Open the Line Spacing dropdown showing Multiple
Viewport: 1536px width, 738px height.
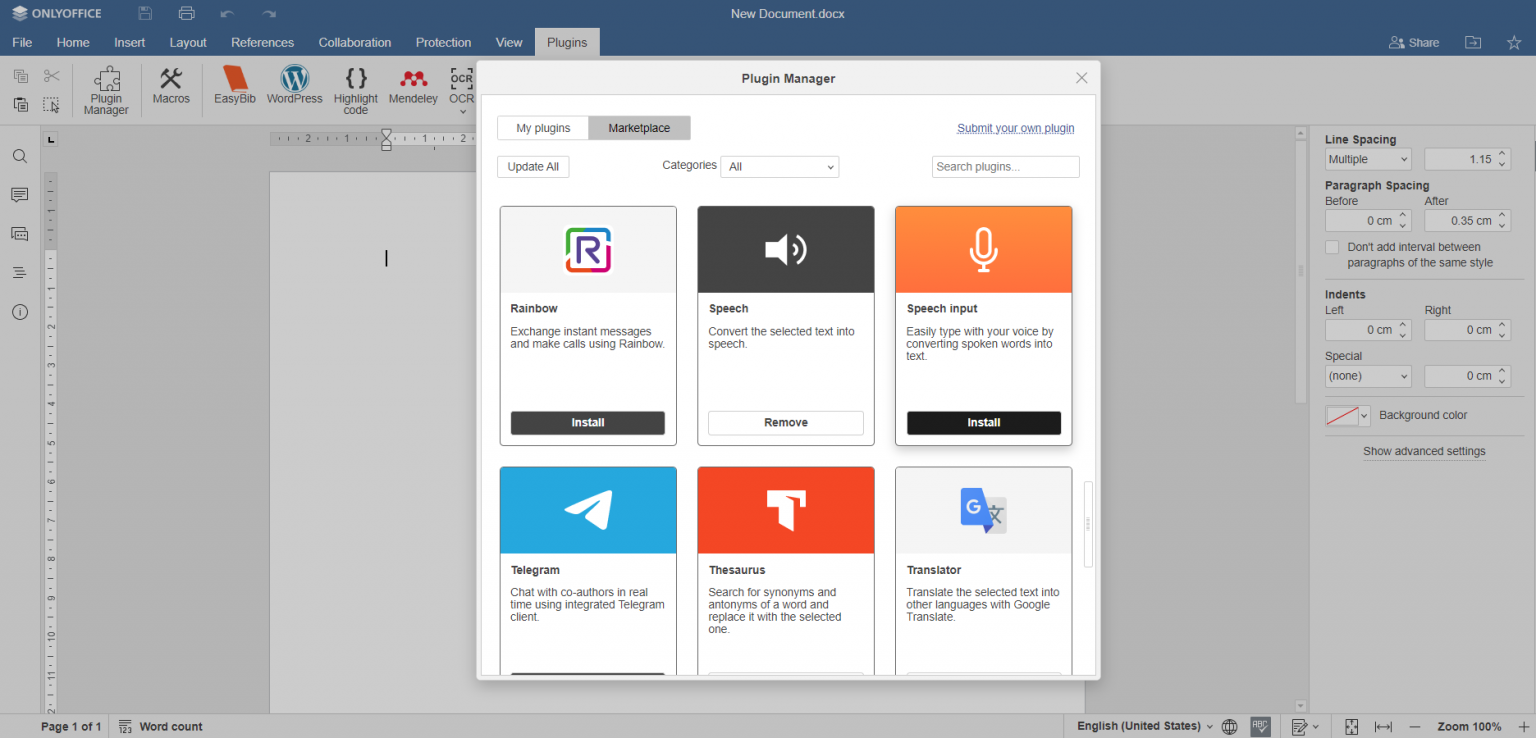click(x=1367, y=158)
